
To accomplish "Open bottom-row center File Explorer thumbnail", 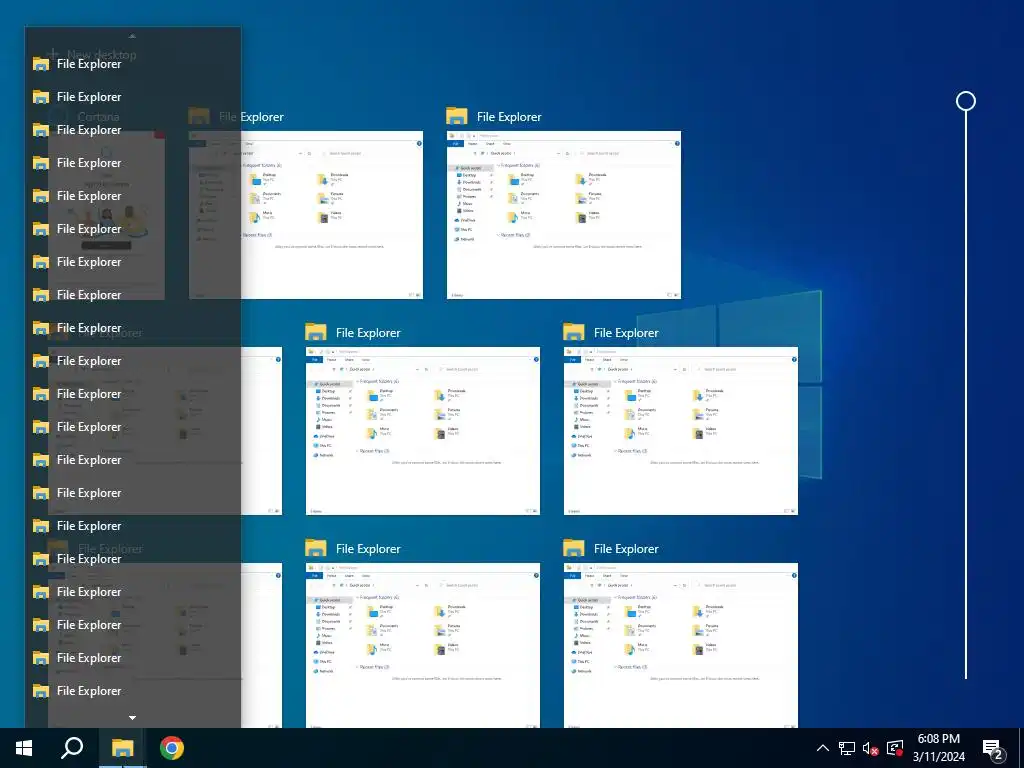I will click(423, 645).
